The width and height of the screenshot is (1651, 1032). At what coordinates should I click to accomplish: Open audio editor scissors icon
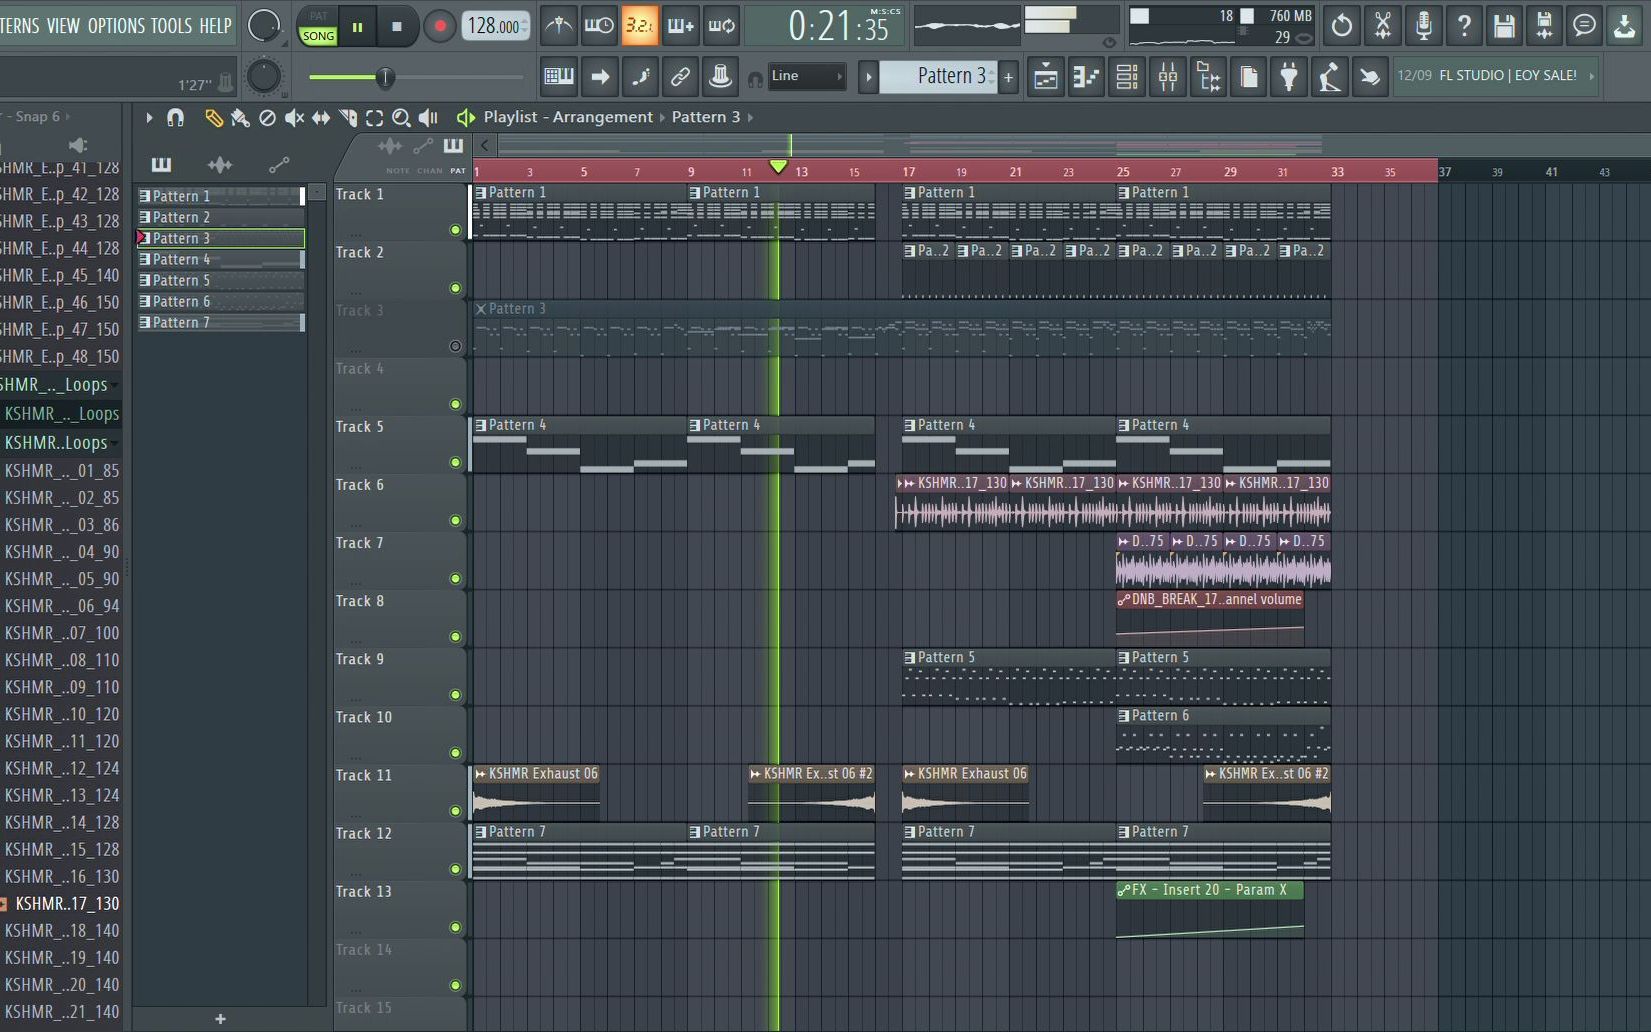click(1383, 26)
